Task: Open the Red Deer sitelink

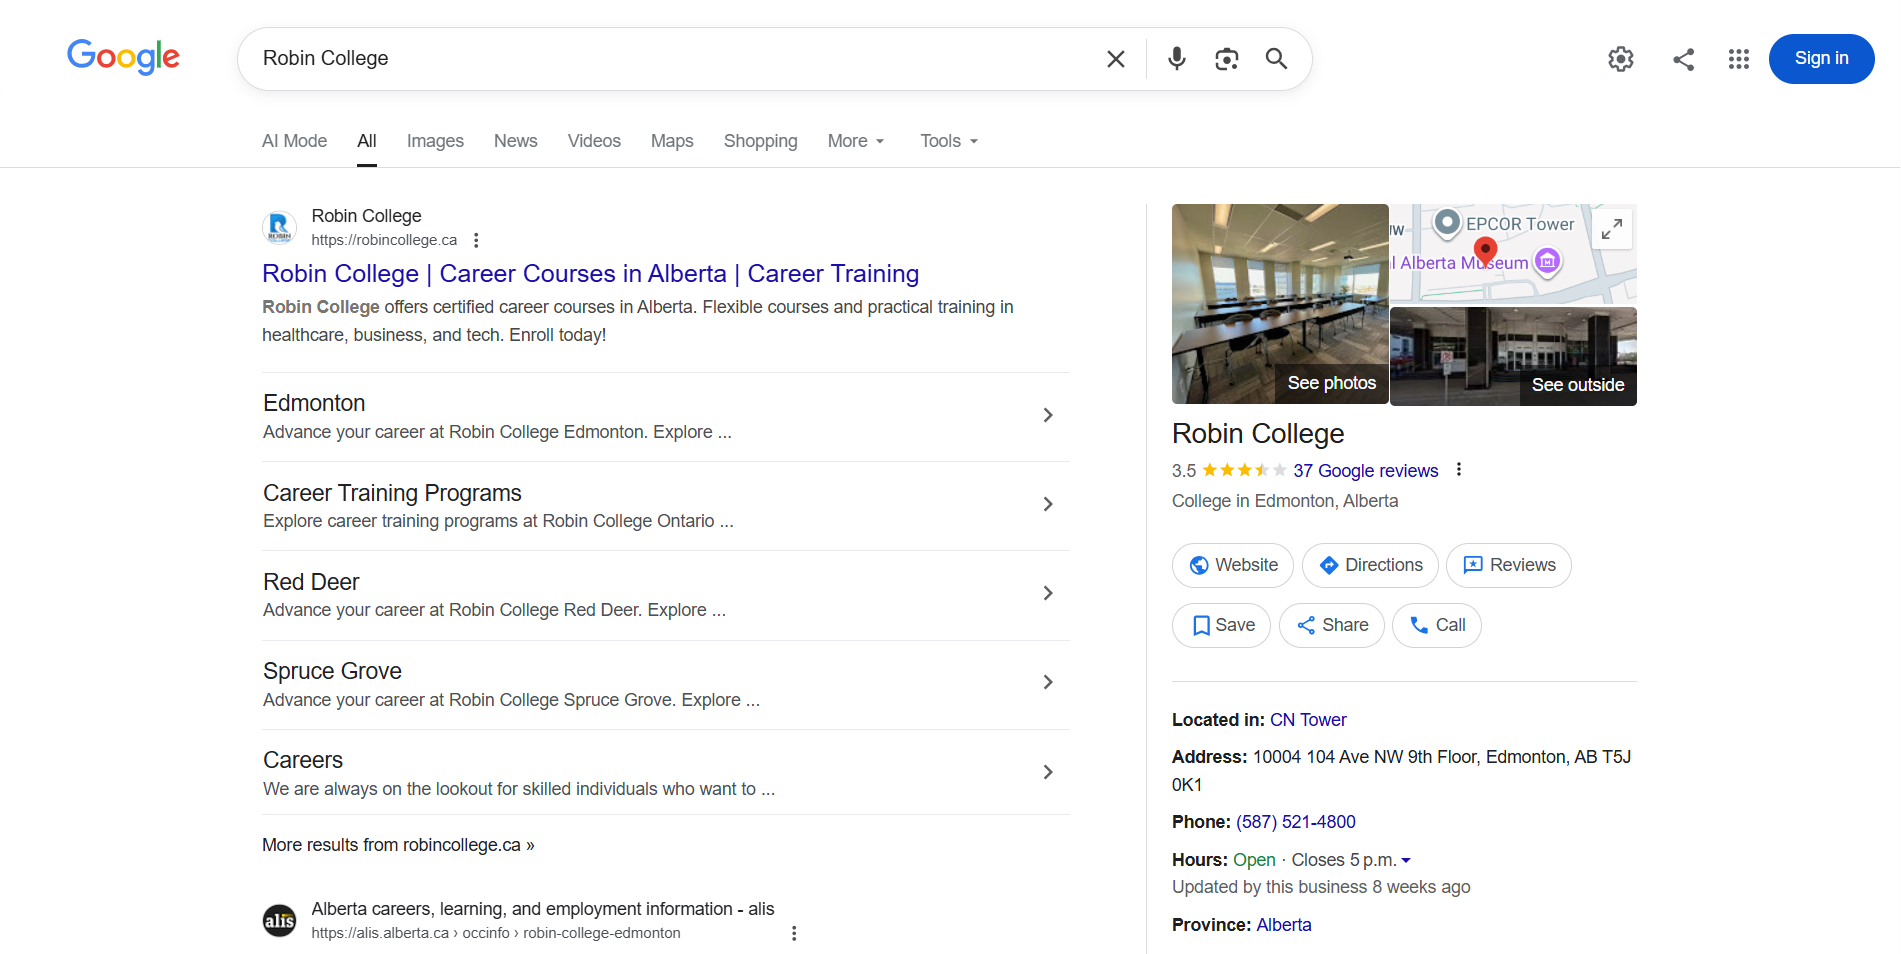Action: [311, 582]
